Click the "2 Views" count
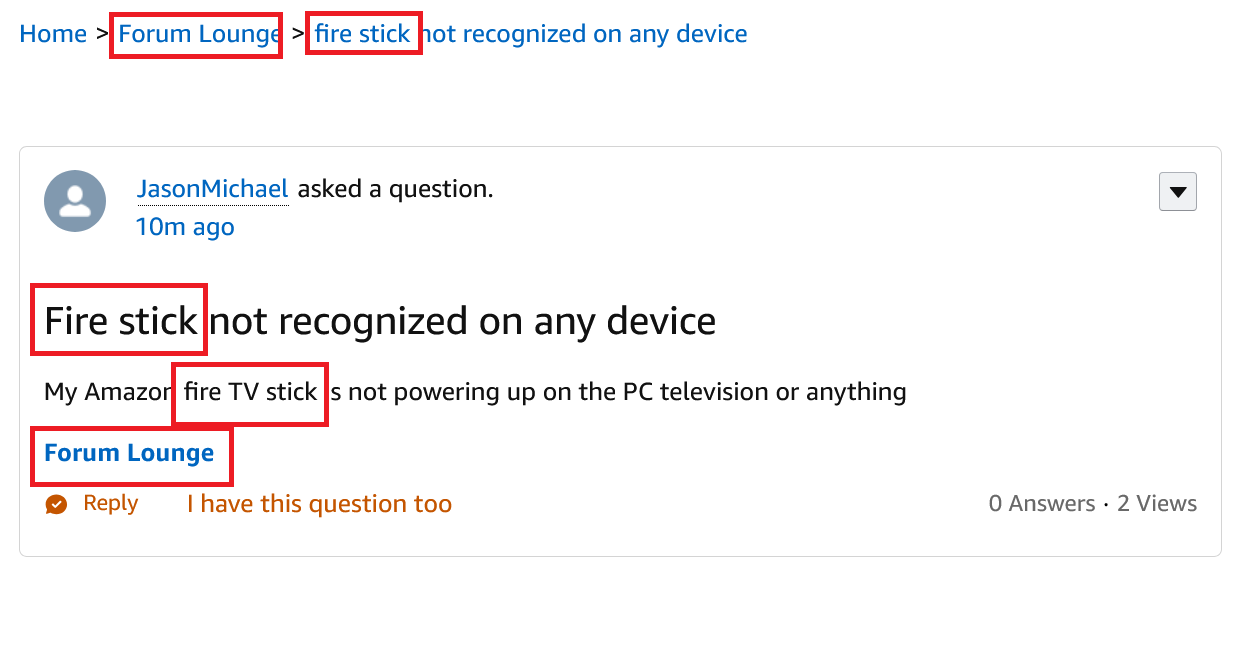 [x=1157, y=504]
